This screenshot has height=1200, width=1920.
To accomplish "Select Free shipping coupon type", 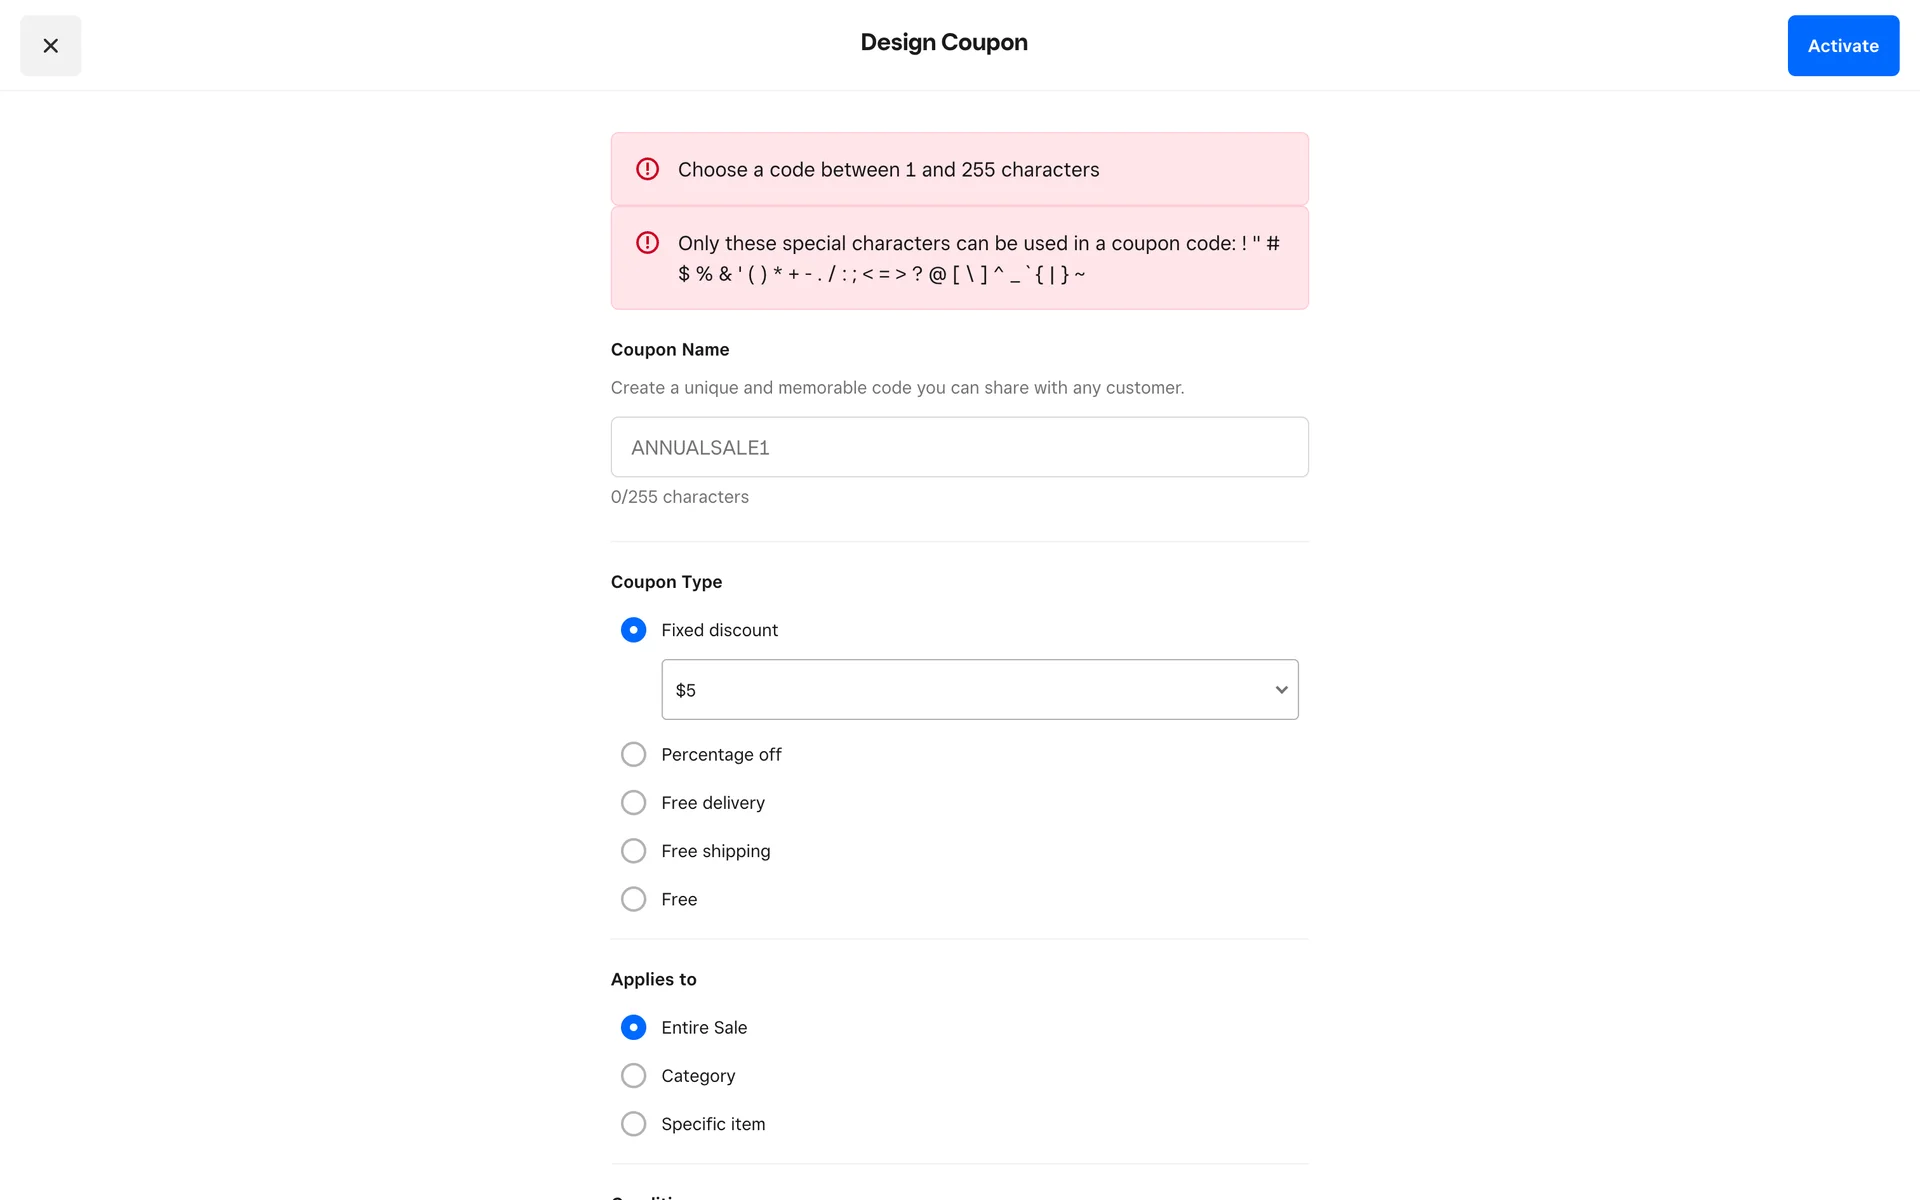I will point(633,851).
